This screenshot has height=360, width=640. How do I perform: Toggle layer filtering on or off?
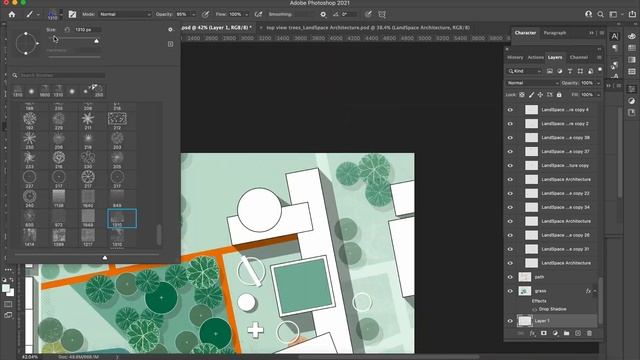(600, 70)
